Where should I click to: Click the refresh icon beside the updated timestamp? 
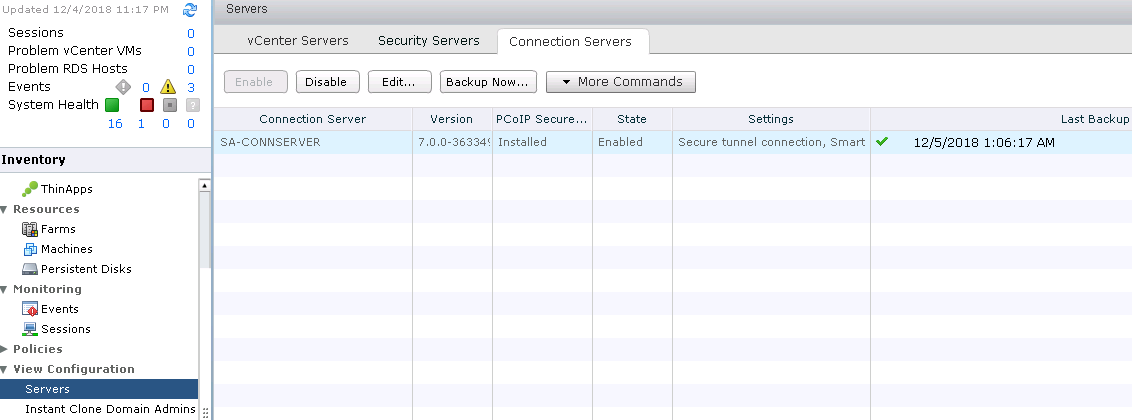pyautogui.click(x=190, y=10)
